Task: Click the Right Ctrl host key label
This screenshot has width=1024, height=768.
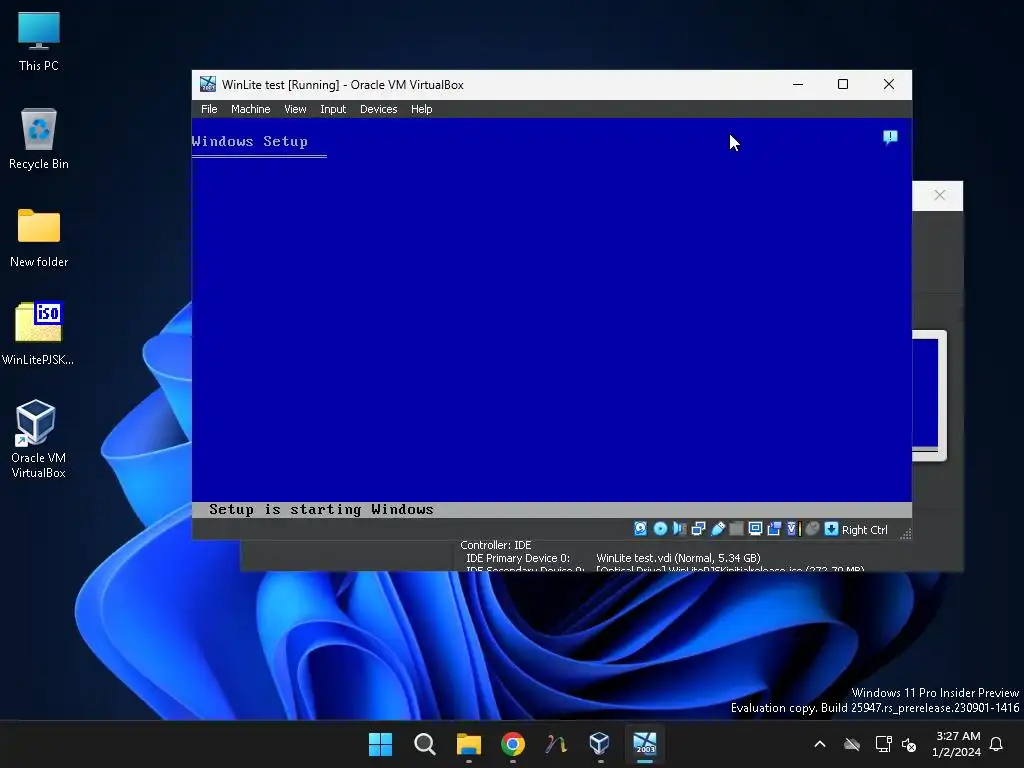Action: click(864, 530)
